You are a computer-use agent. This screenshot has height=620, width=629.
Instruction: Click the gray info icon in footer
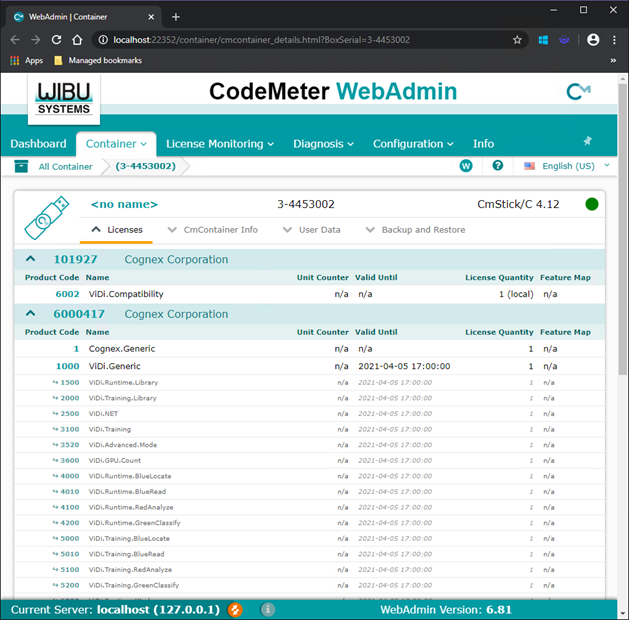(268, 609)
